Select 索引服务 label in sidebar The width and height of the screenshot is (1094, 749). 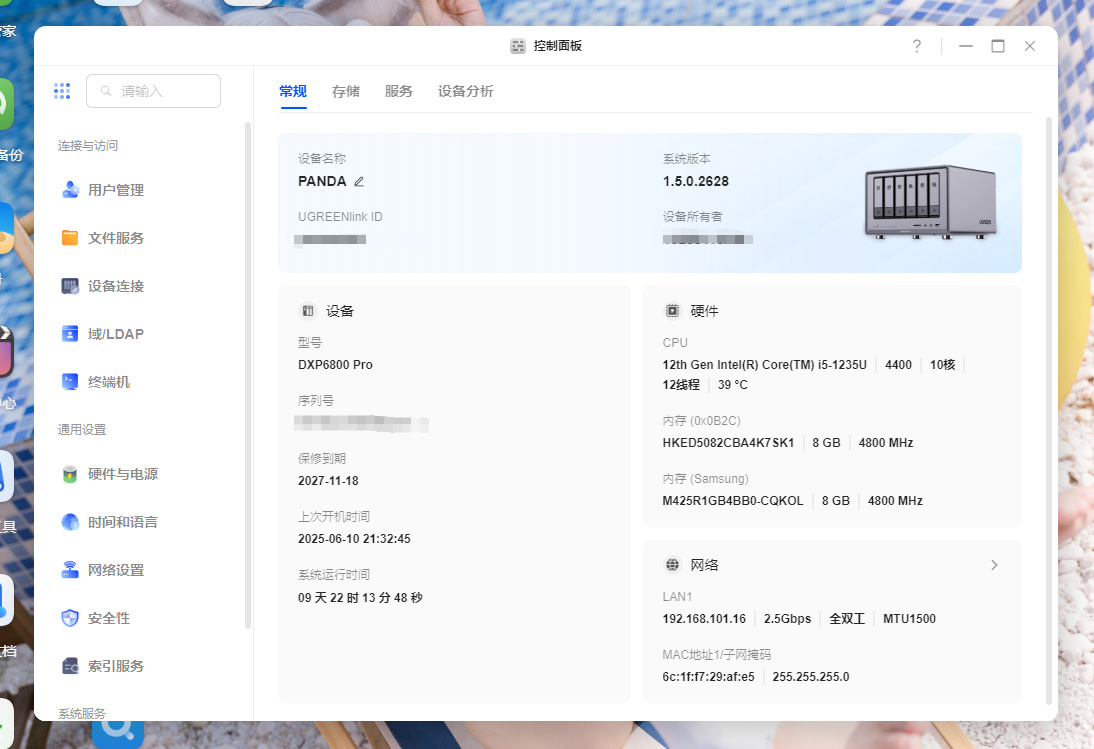pos(116,666)
